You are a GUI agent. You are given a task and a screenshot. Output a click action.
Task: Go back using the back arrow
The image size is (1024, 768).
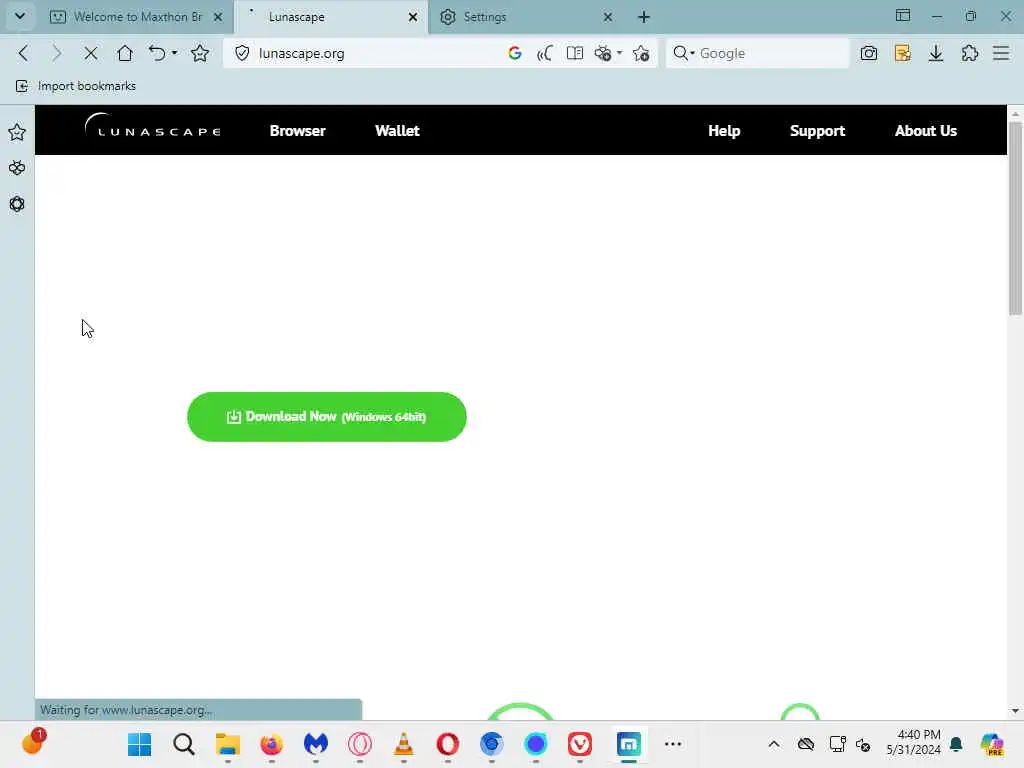(24, 53)
